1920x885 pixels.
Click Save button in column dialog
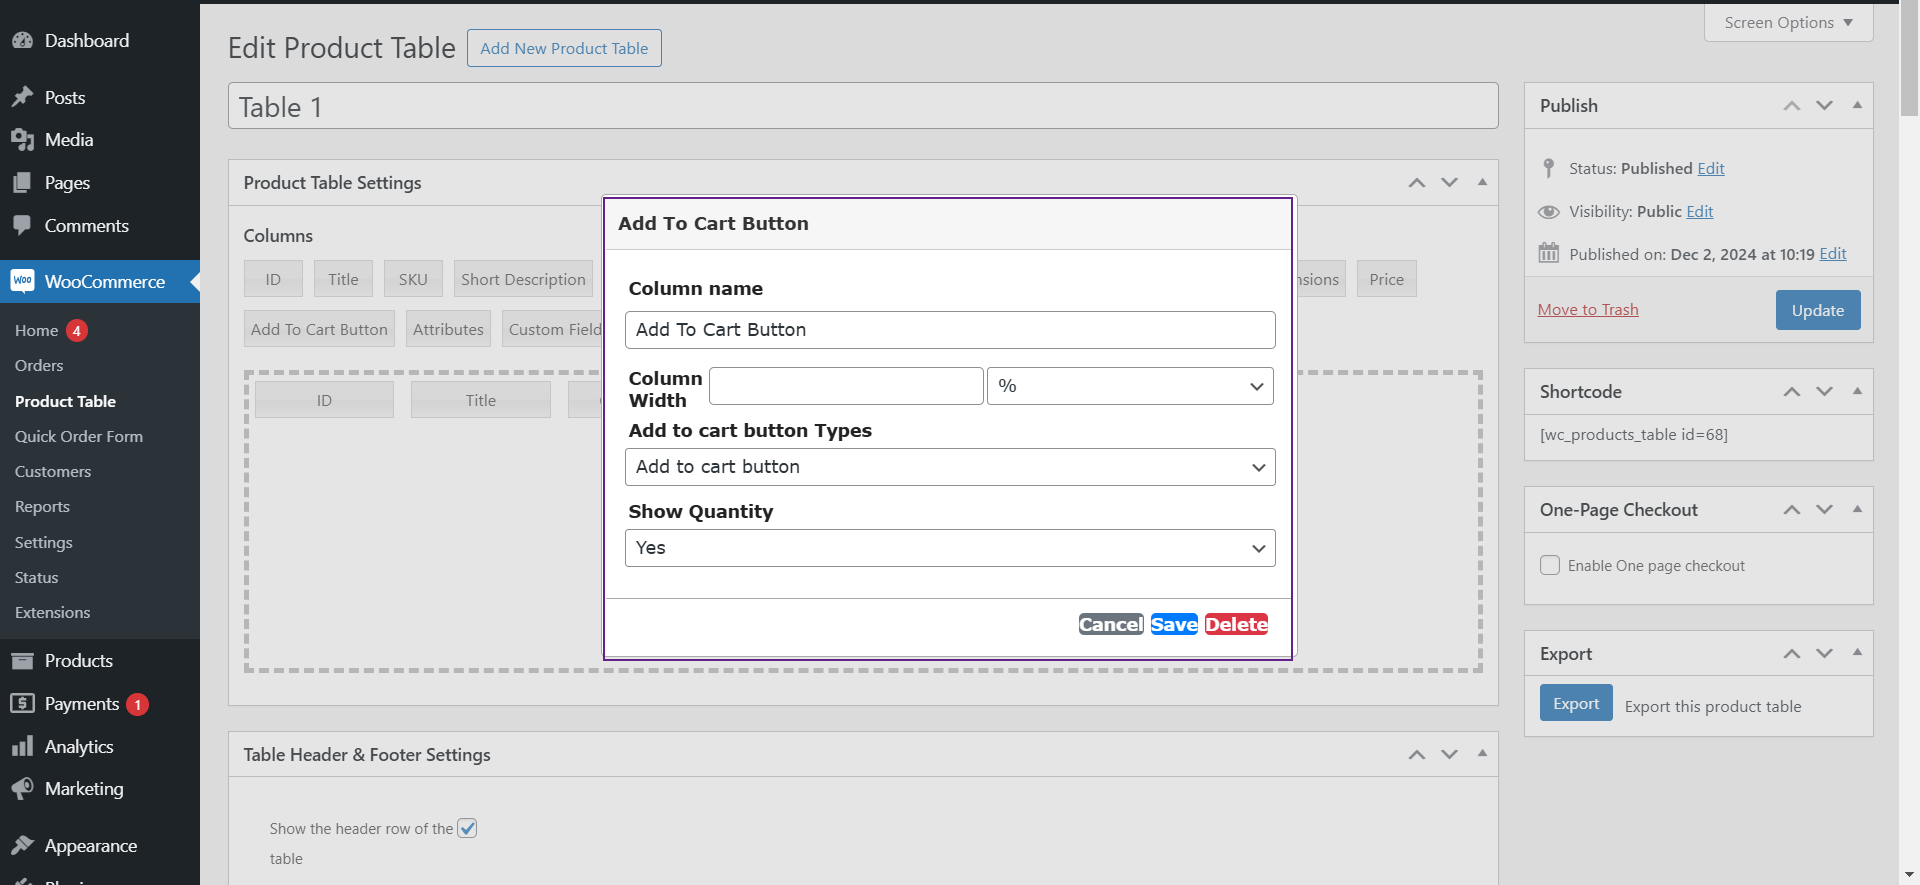[x=1173, y=624]
